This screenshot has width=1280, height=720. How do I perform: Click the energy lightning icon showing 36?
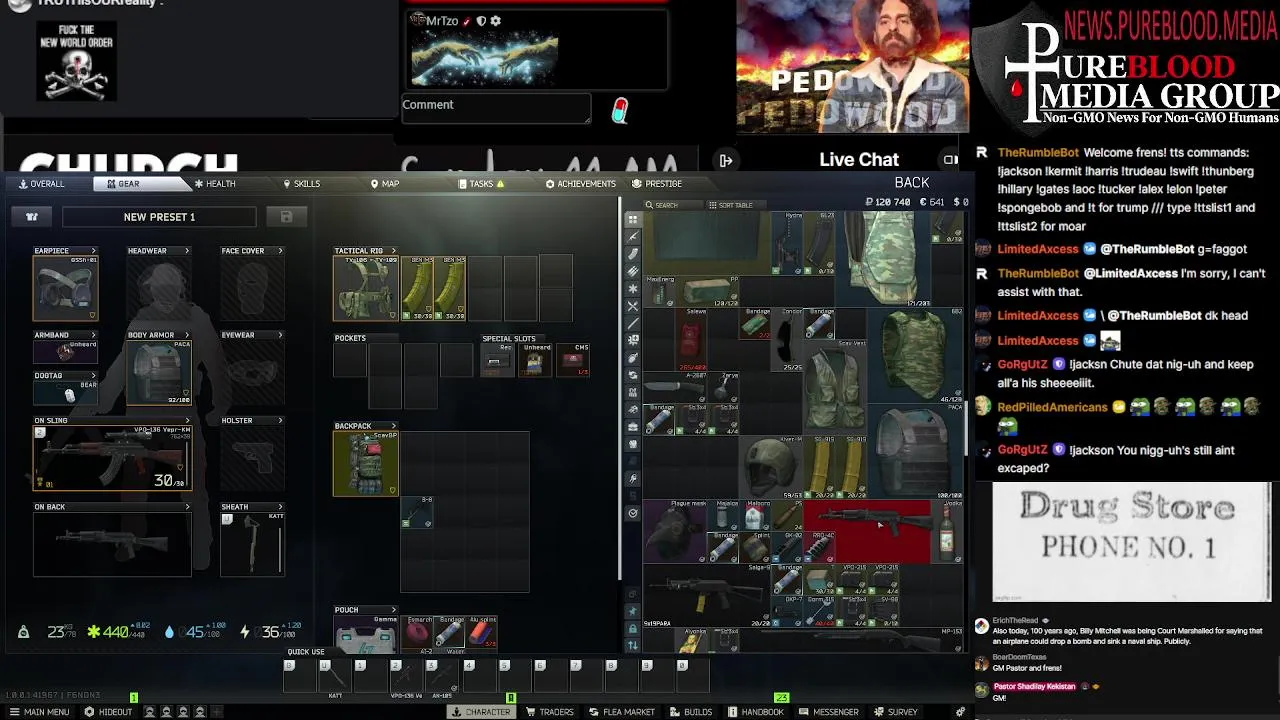click(x=244, y=631)
